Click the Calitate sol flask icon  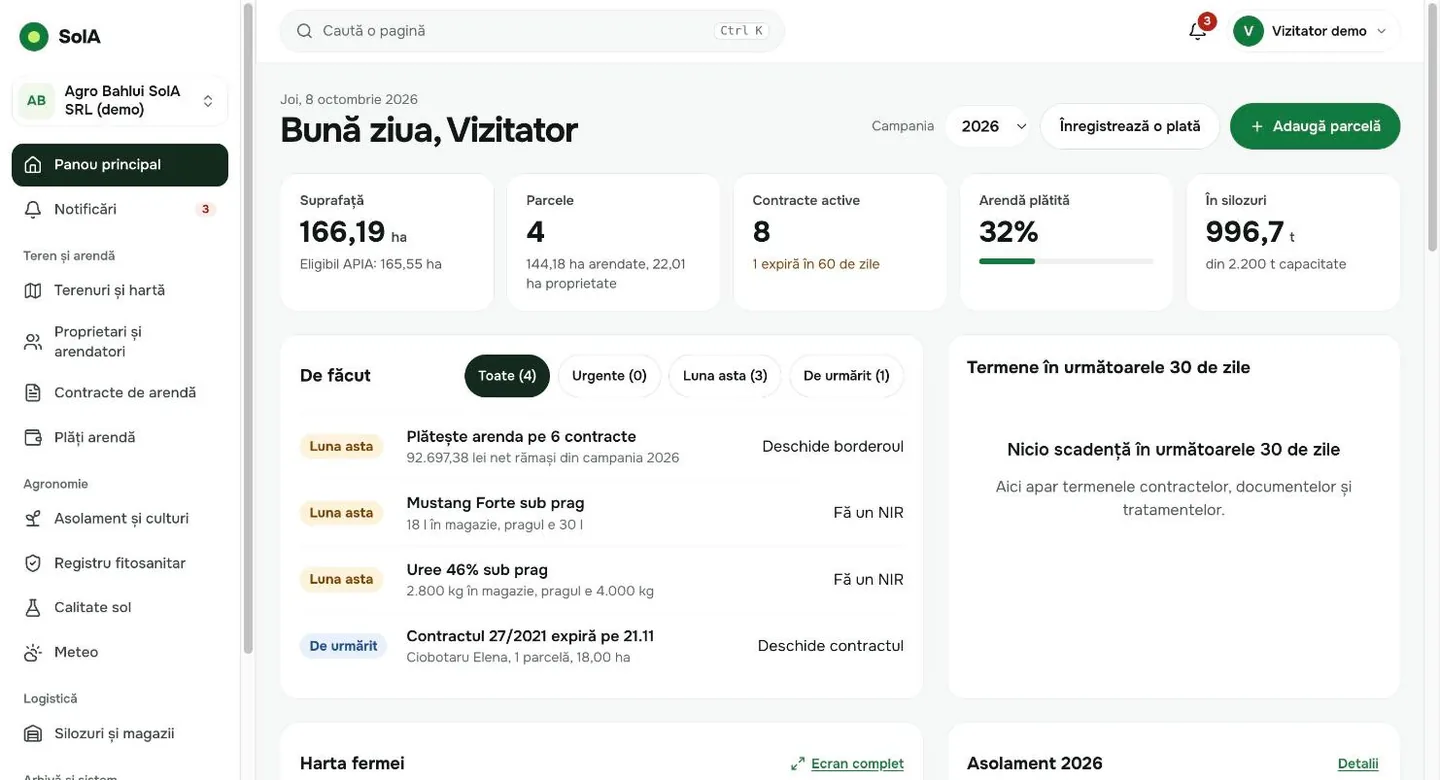pyautogui.click(x=33, y=608)
